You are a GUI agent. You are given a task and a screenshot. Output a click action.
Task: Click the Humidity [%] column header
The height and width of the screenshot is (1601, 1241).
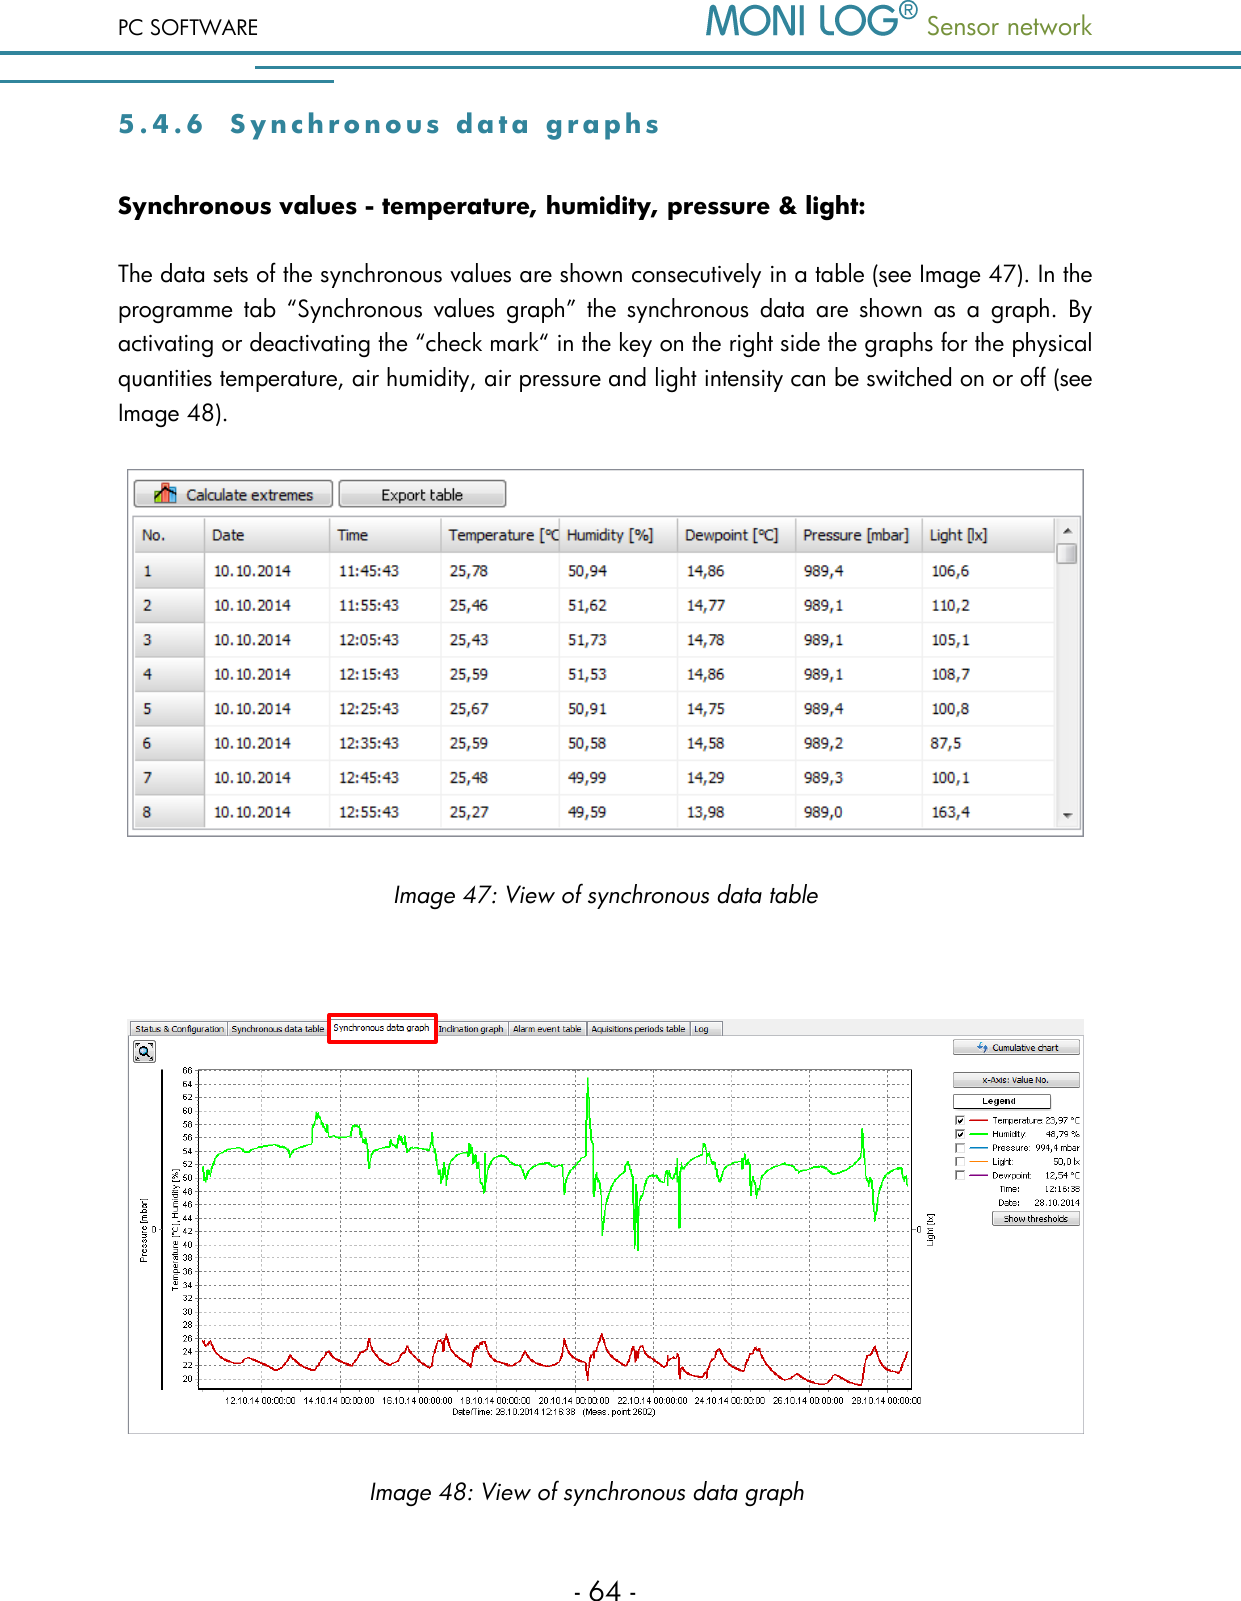(x=618, y=535)
